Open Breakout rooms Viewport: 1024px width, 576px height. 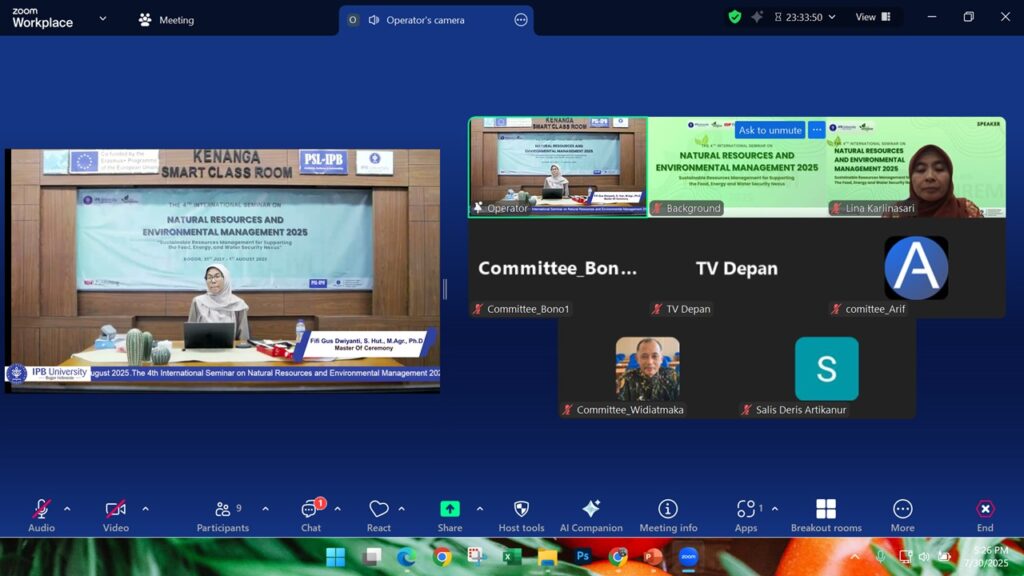(x=826, y=514)
